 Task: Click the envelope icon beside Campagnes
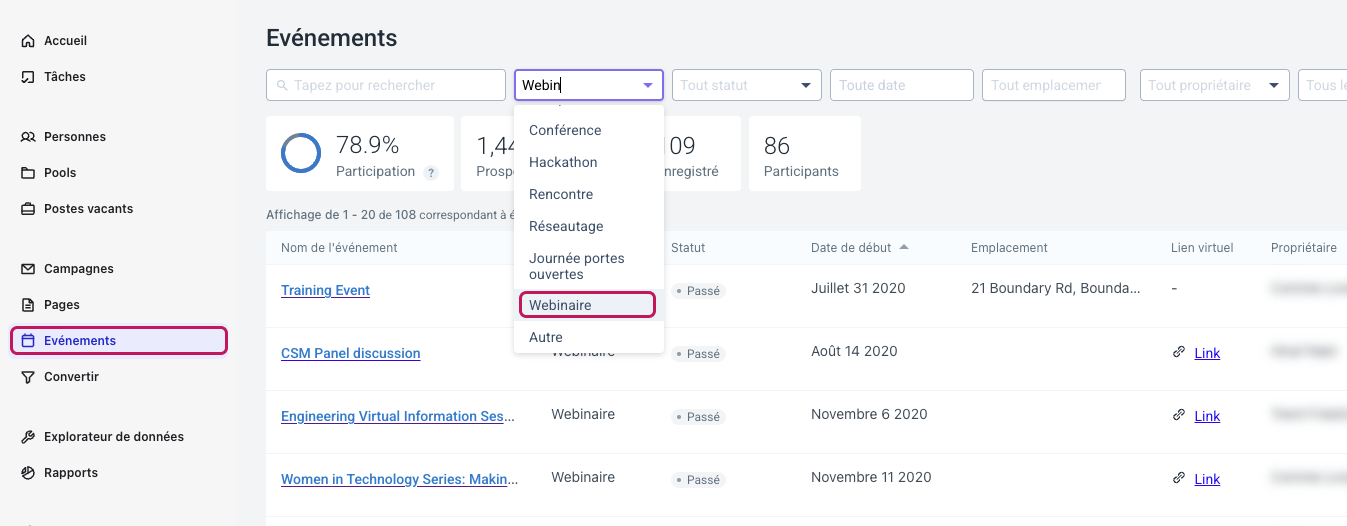[28, 269]
